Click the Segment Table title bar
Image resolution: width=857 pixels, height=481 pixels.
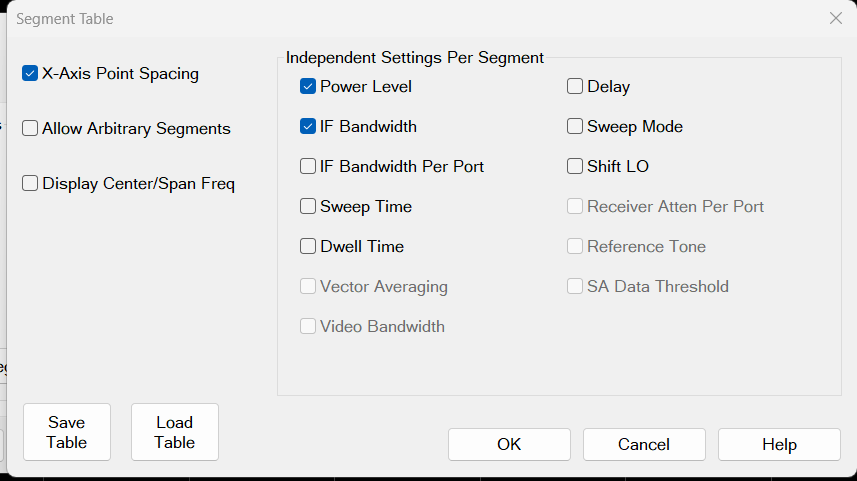click(400, 18)
